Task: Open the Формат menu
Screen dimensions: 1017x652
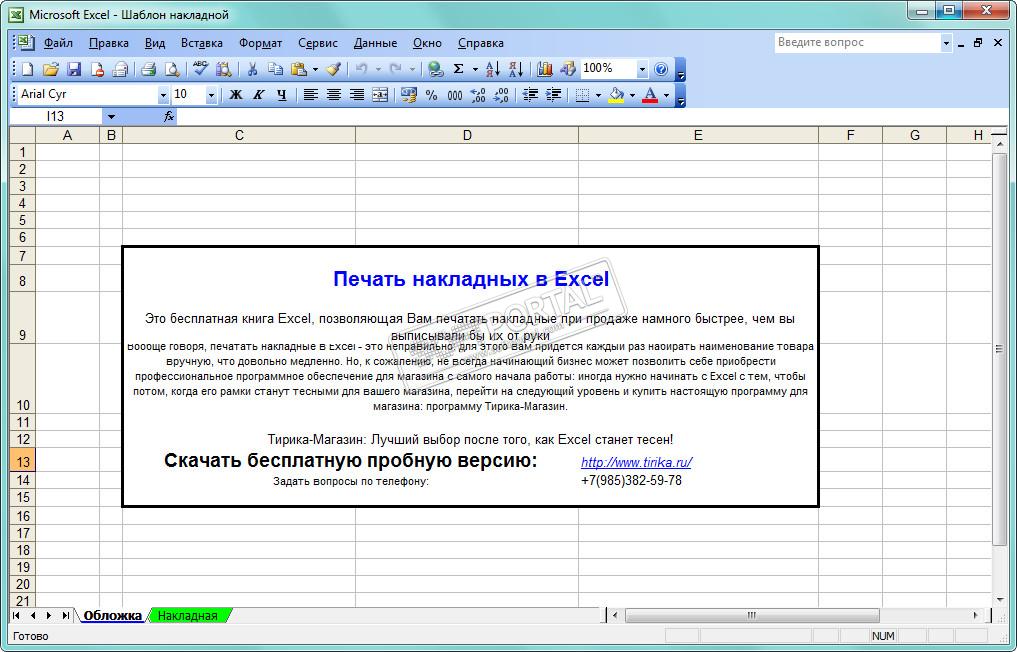Action: (260, 43)
